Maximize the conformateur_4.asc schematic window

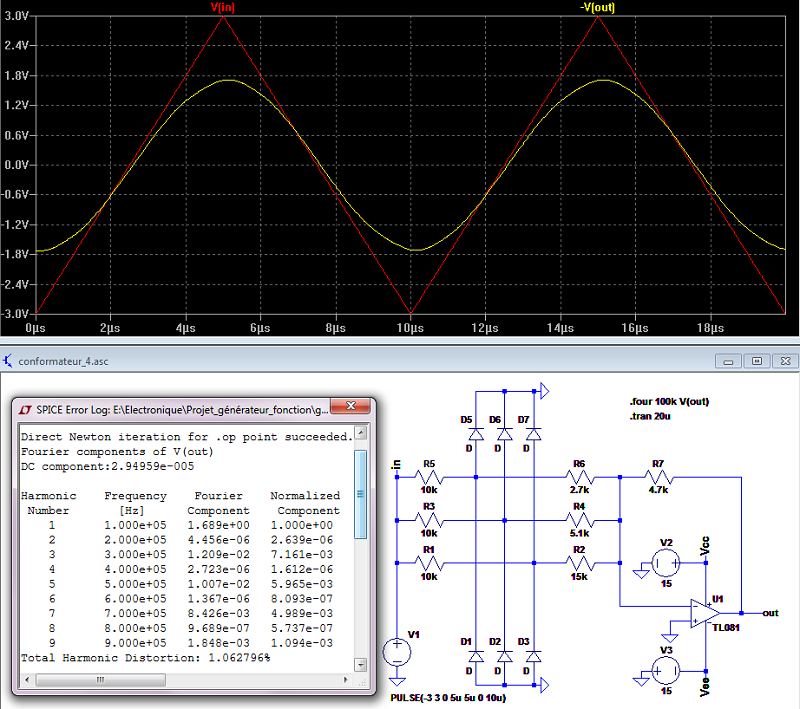(757, 362)
